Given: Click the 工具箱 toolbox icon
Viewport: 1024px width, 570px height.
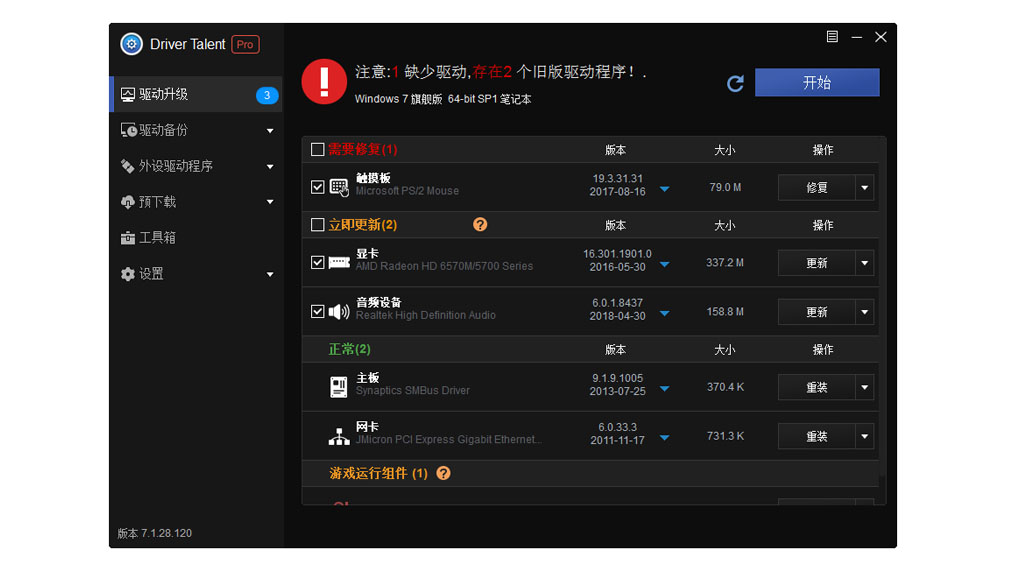Looking at the screenshot, I should tap(127, 238).
